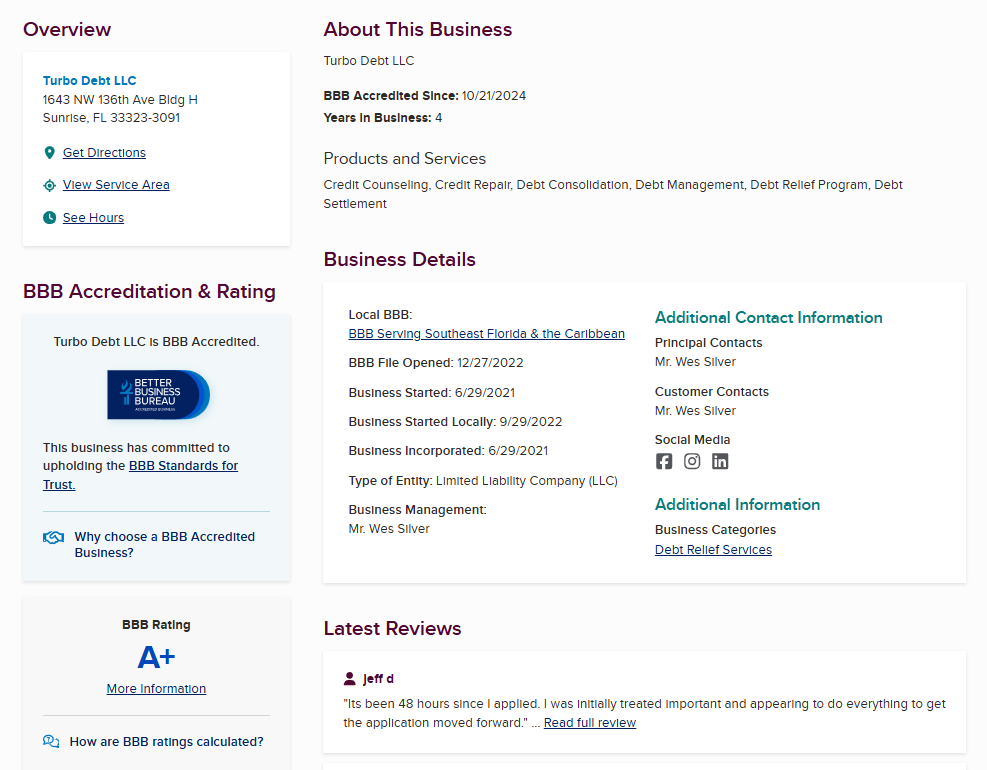This screenshot has width=987, height=770.
Task: Click the user avatar icon next to jeff d
Action: [x=349, y=678]
